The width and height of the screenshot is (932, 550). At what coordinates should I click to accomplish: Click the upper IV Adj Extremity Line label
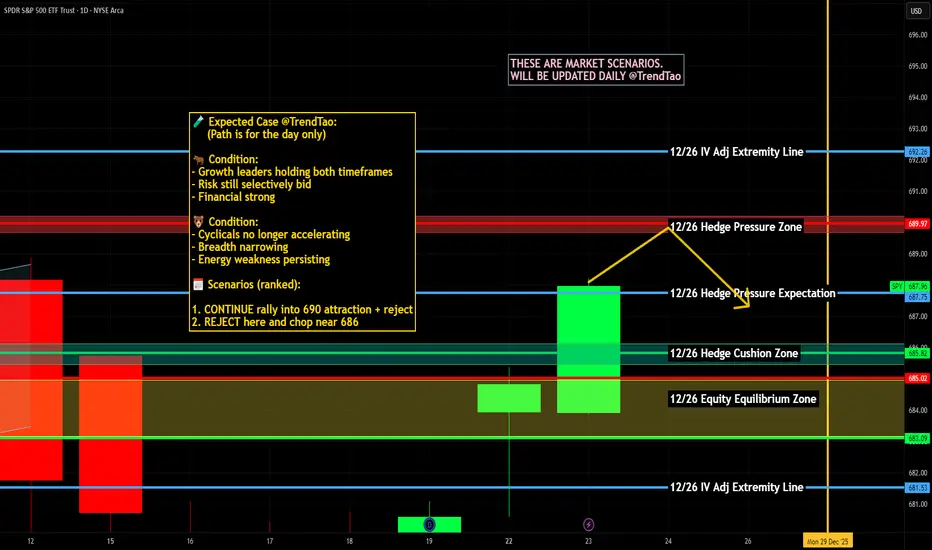coord(736,152)
